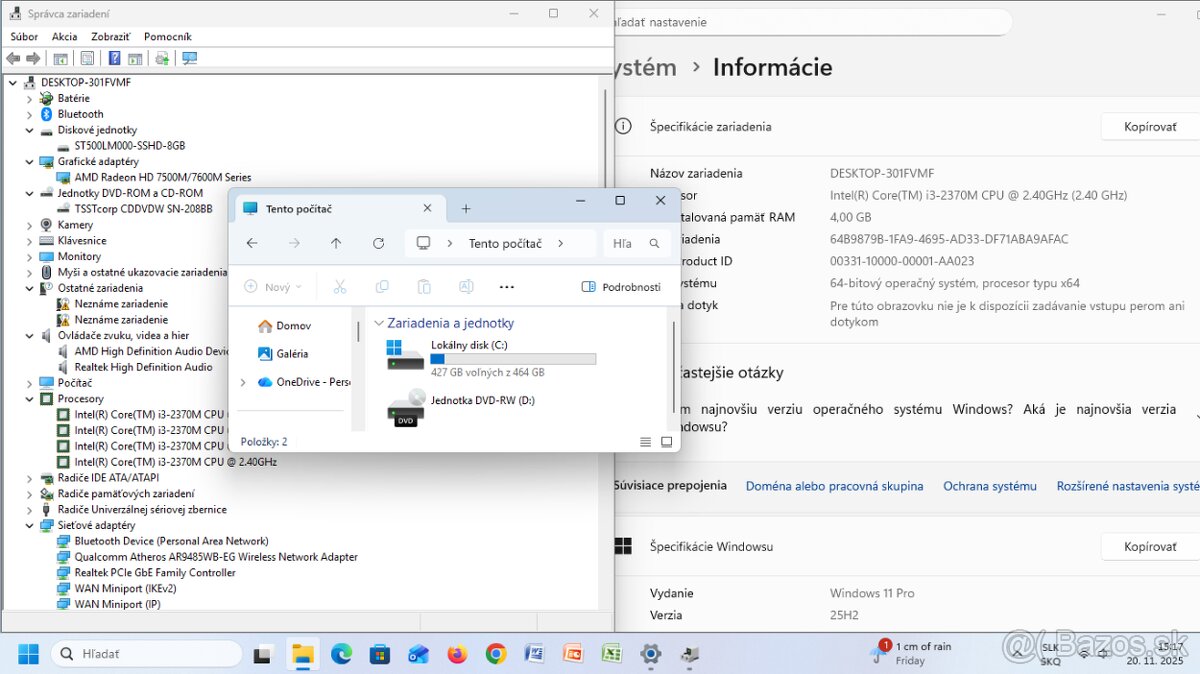
Task: Click the Paste icon in File Explorer toolbar
Action: point(423,286)
